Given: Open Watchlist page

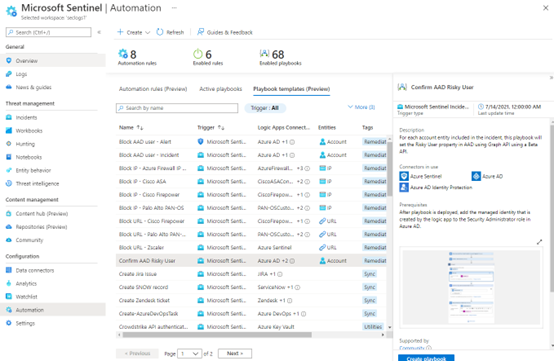Looking at the screenshot, I should [x=26, y=297].
